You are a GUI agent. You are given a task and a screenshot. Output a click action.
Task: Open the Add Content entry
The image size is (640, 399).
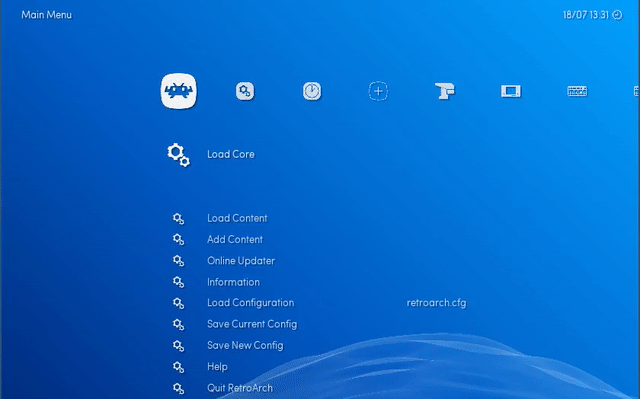235,239
